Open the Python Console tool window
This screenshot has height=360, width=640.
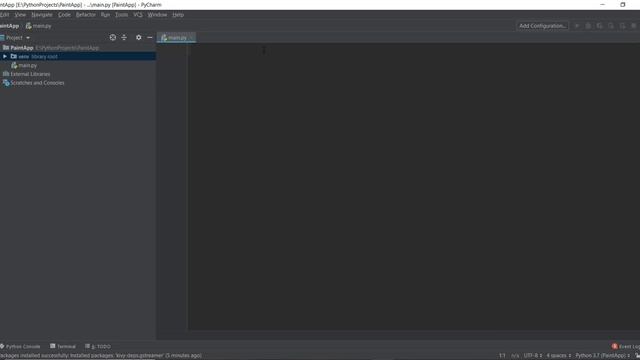[20, 346]
